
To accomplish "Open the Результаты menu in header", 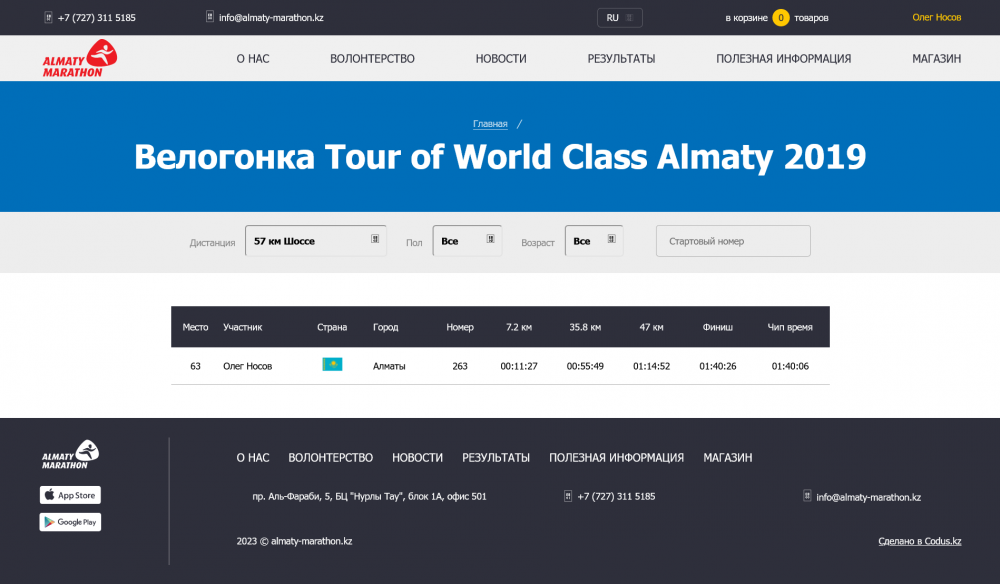I will click(621, 59).
